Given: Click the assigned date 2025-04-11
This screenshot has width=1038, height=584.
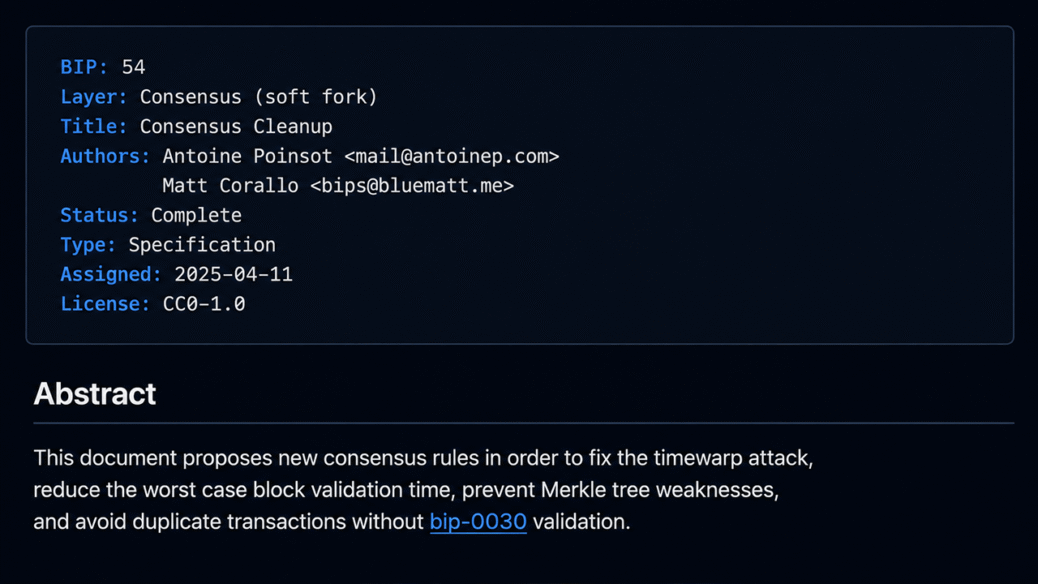Looking at the screenshot, I should 233,274.
